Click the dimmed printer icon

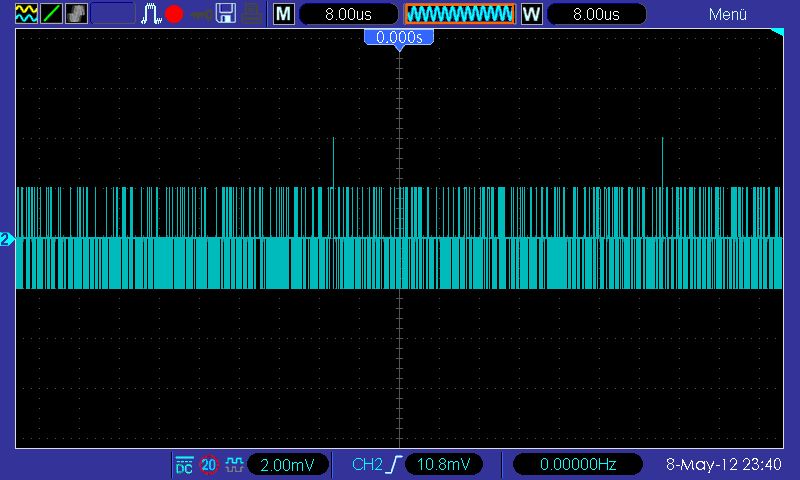pyautogui.click(x=252, y=14)
